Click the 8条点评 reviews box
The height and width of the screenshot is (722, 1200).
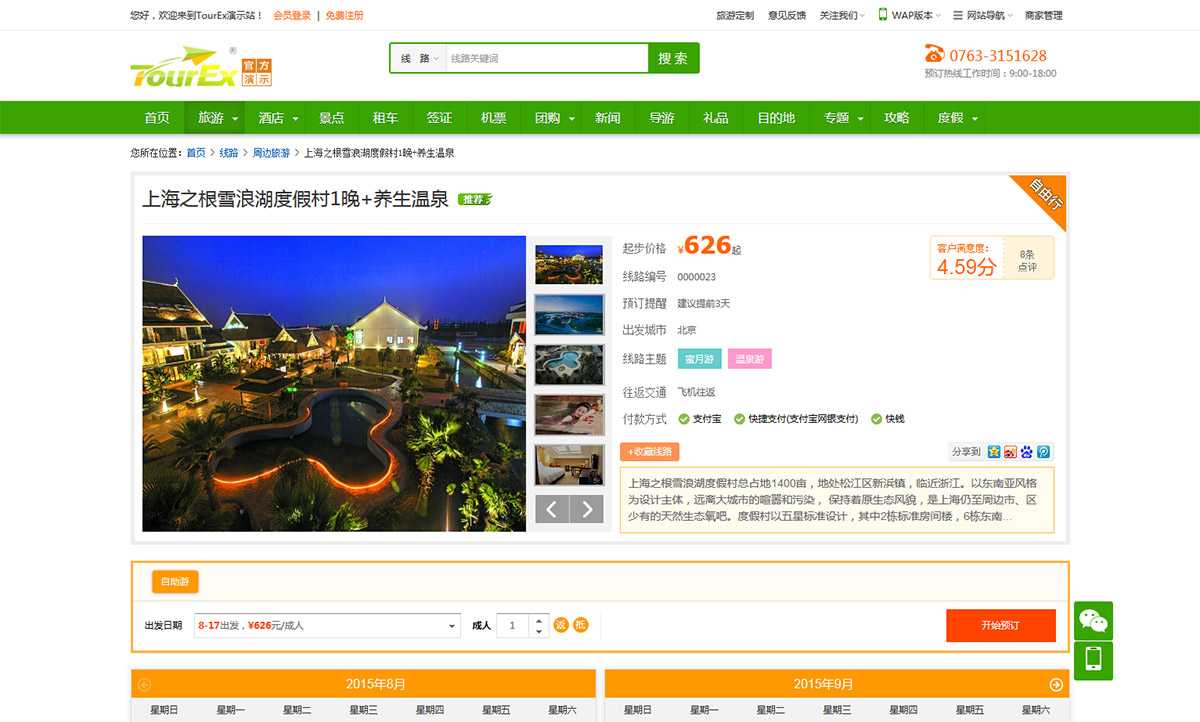pyautogui.click(x=1027, y=260)
